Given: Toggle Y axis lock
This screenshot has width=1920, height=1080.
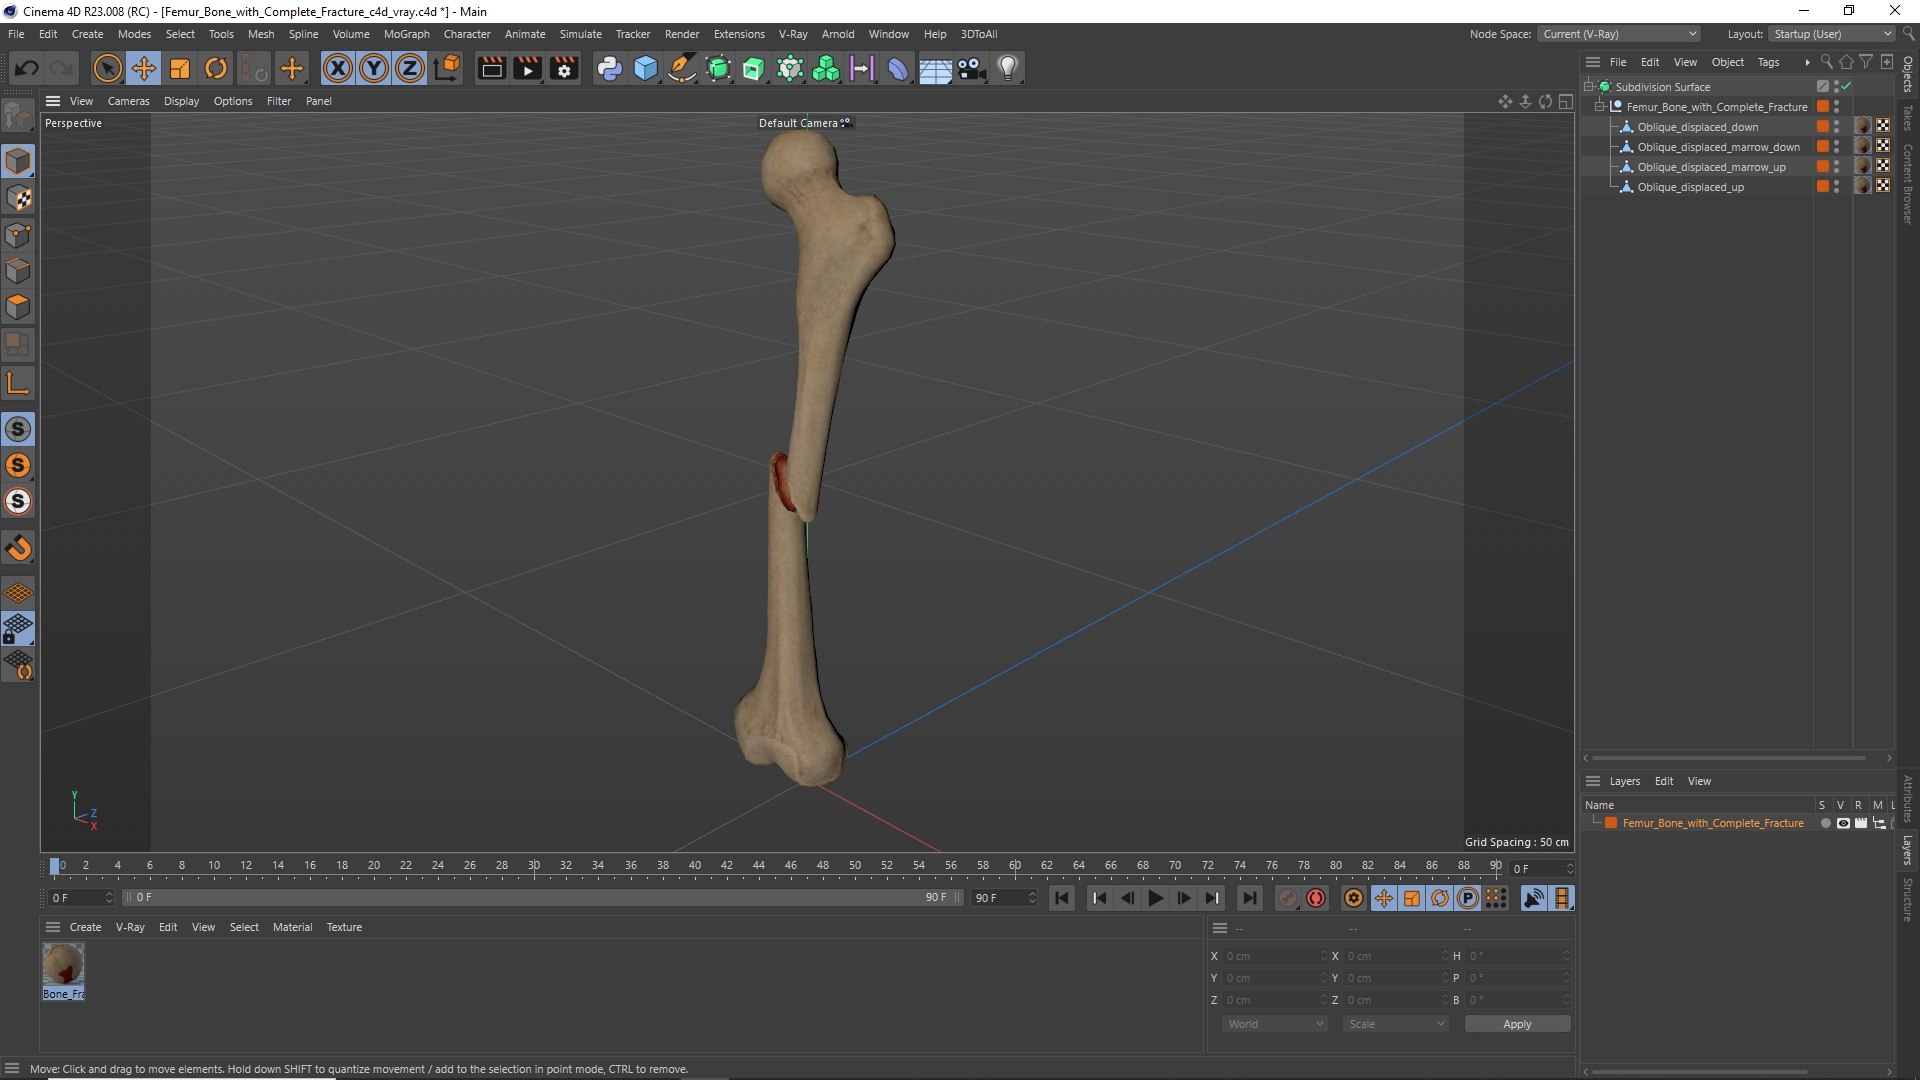Looking at the screenshot, I should [374, 68].
